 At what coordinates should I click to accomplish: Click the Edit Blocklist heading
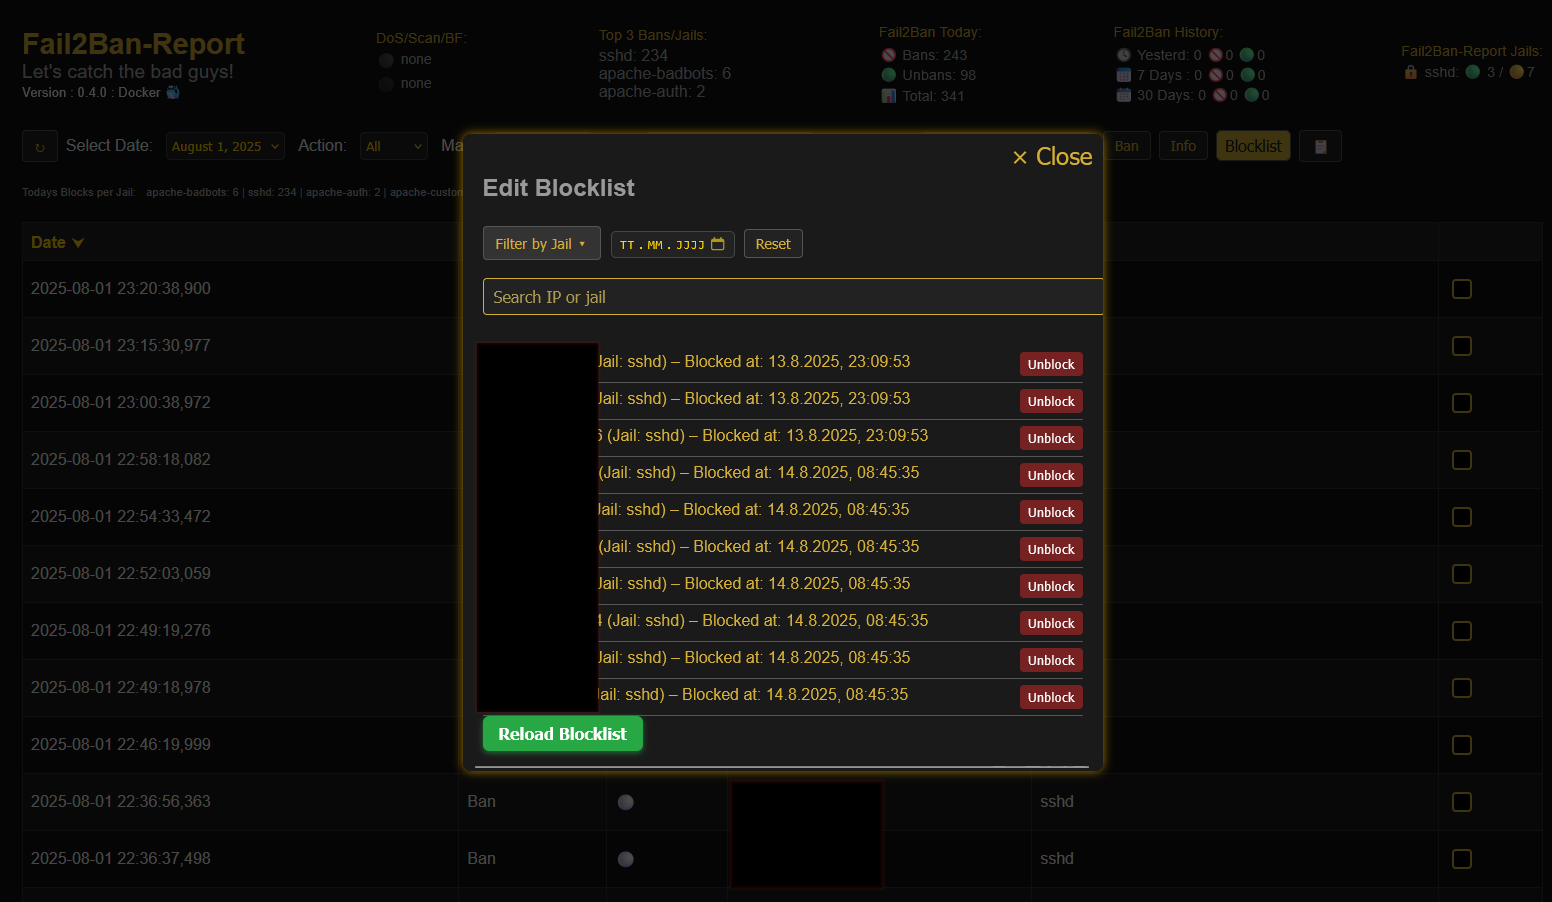[x=559, y=188]
